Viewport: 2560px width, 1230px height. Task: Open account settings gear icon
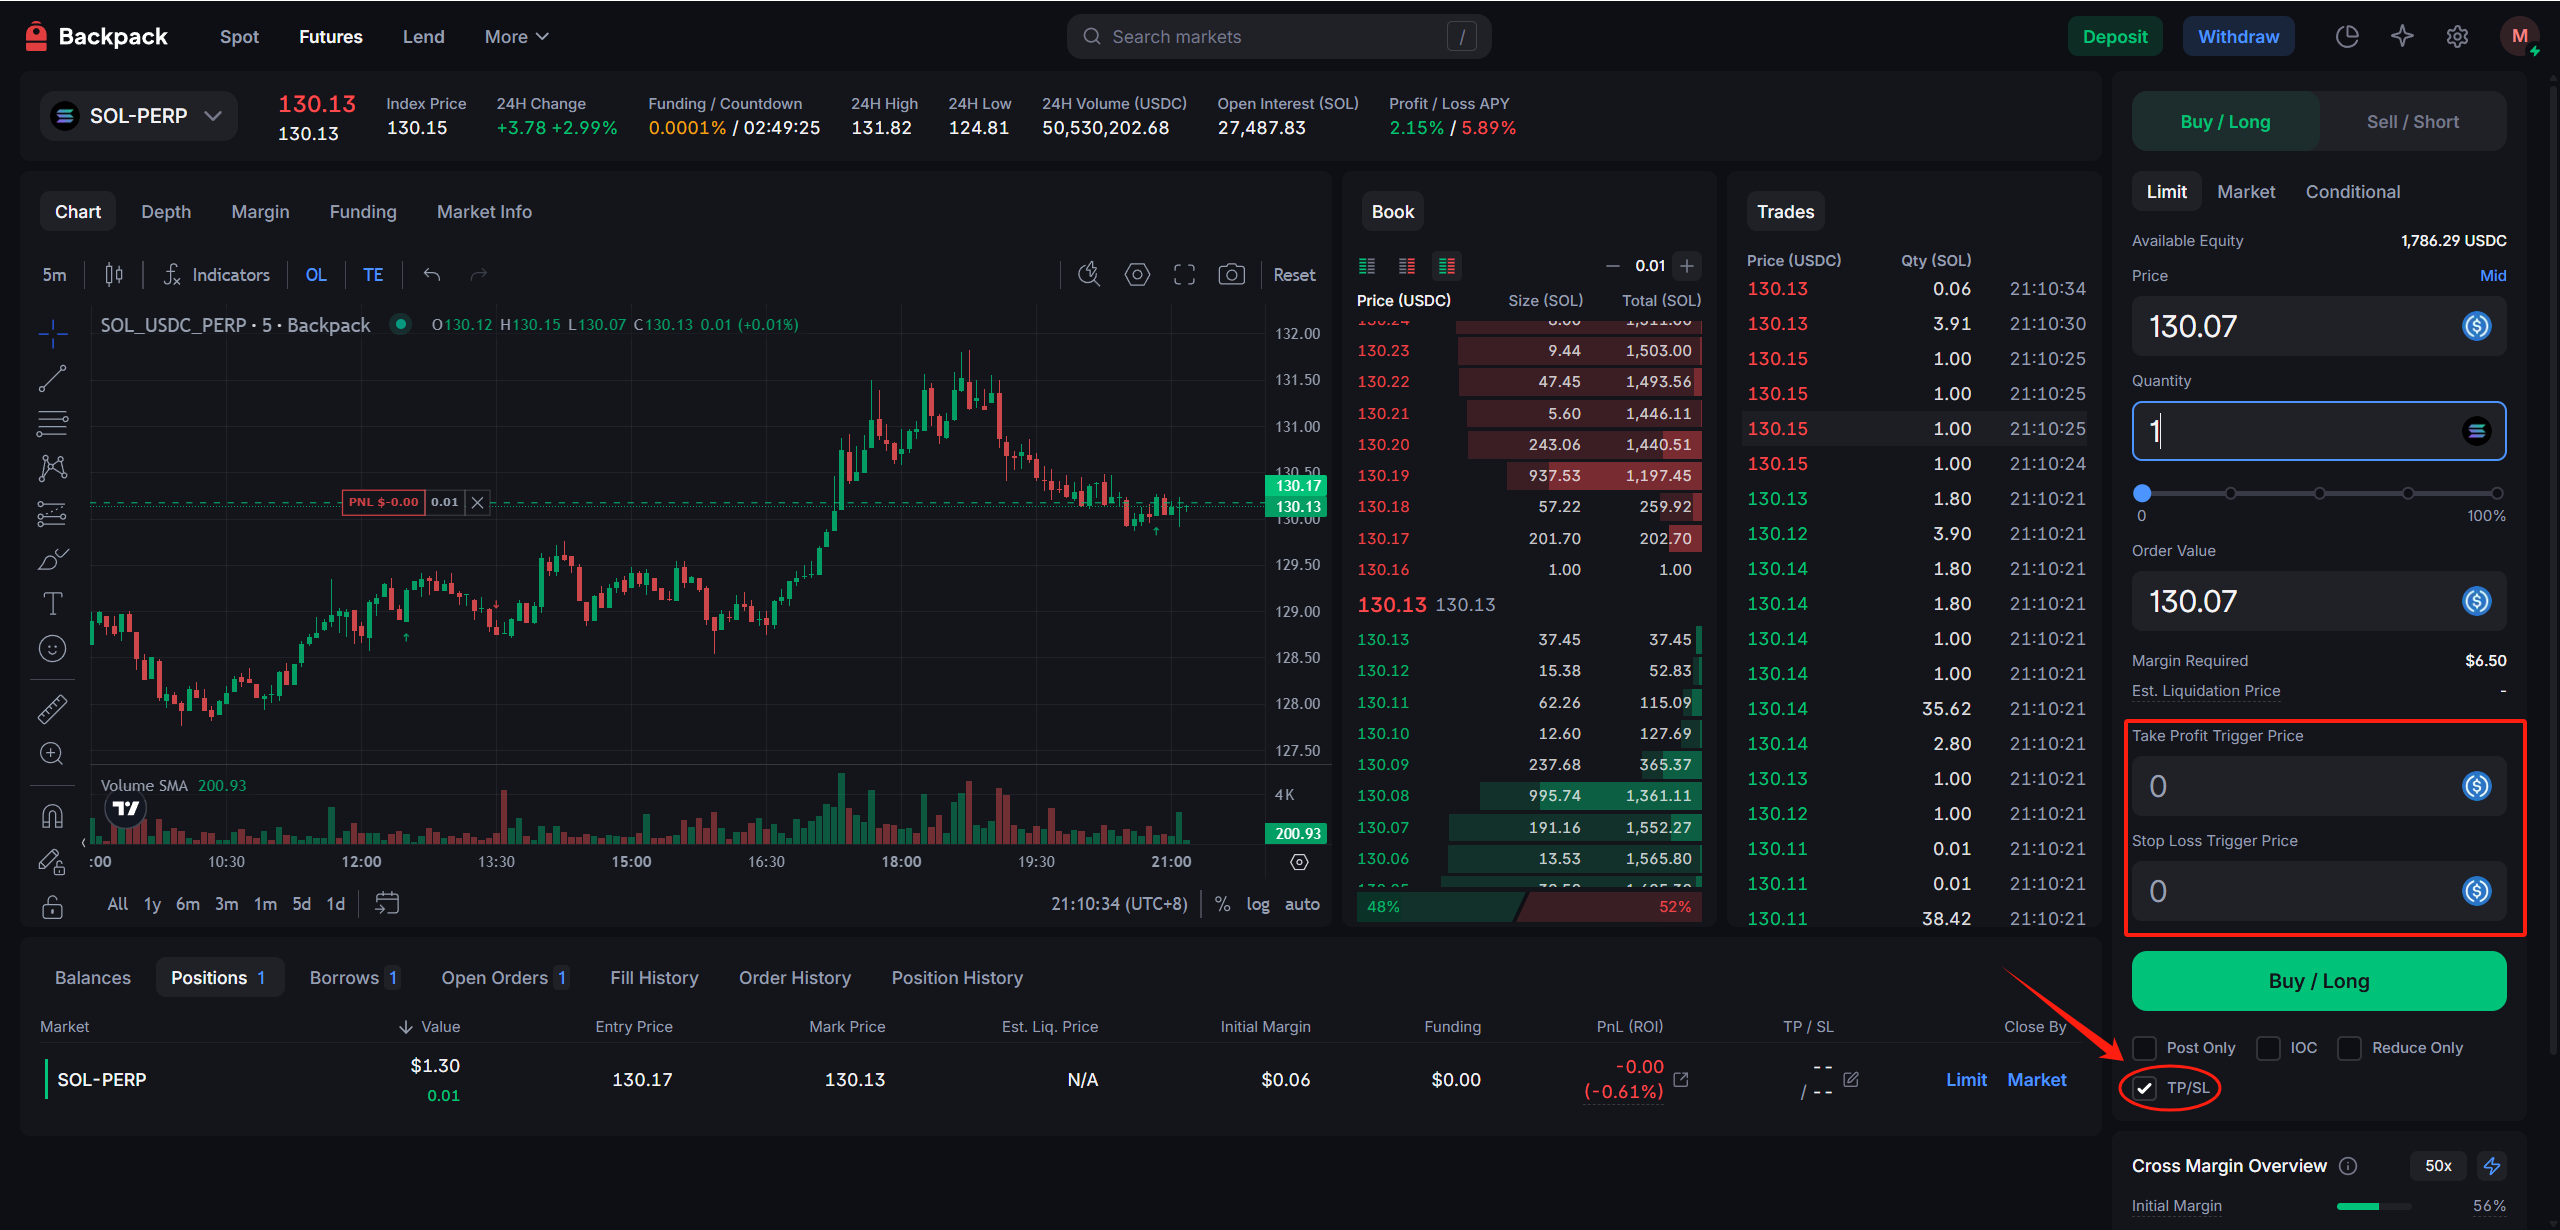[2457, 37]
